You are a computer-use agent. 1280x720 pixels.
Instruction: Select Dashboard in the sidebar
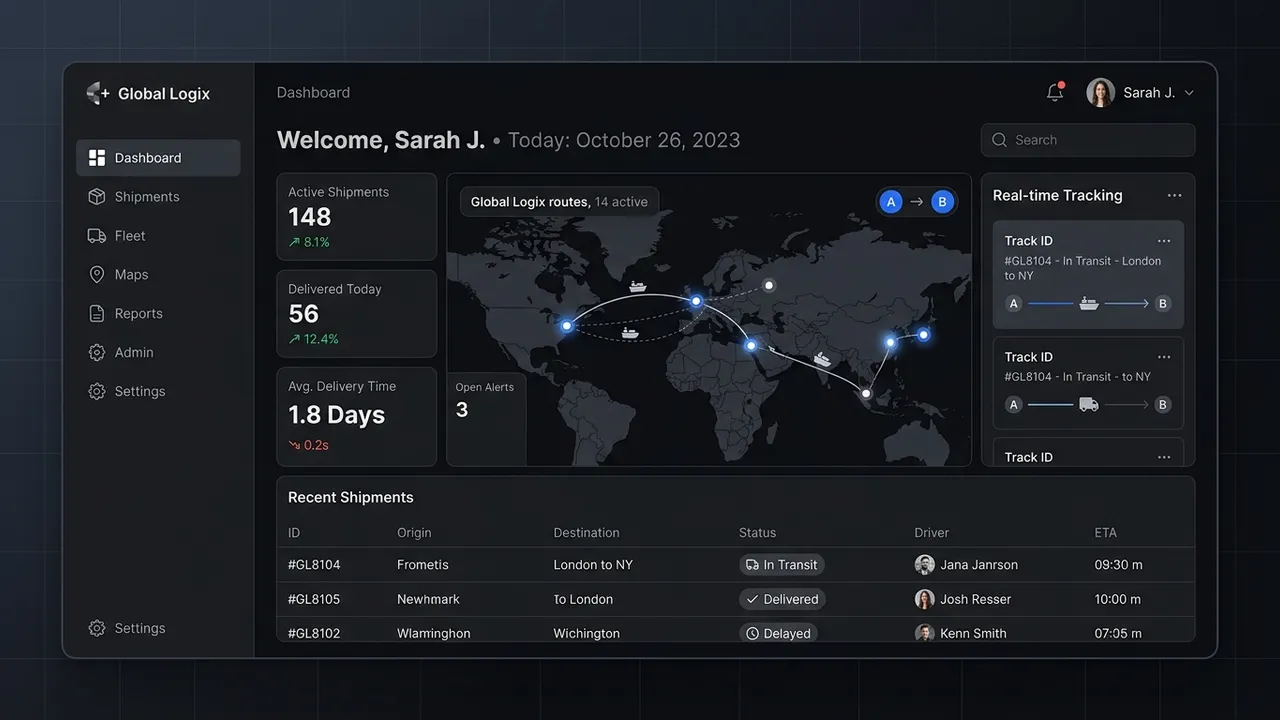click(158, 158)
